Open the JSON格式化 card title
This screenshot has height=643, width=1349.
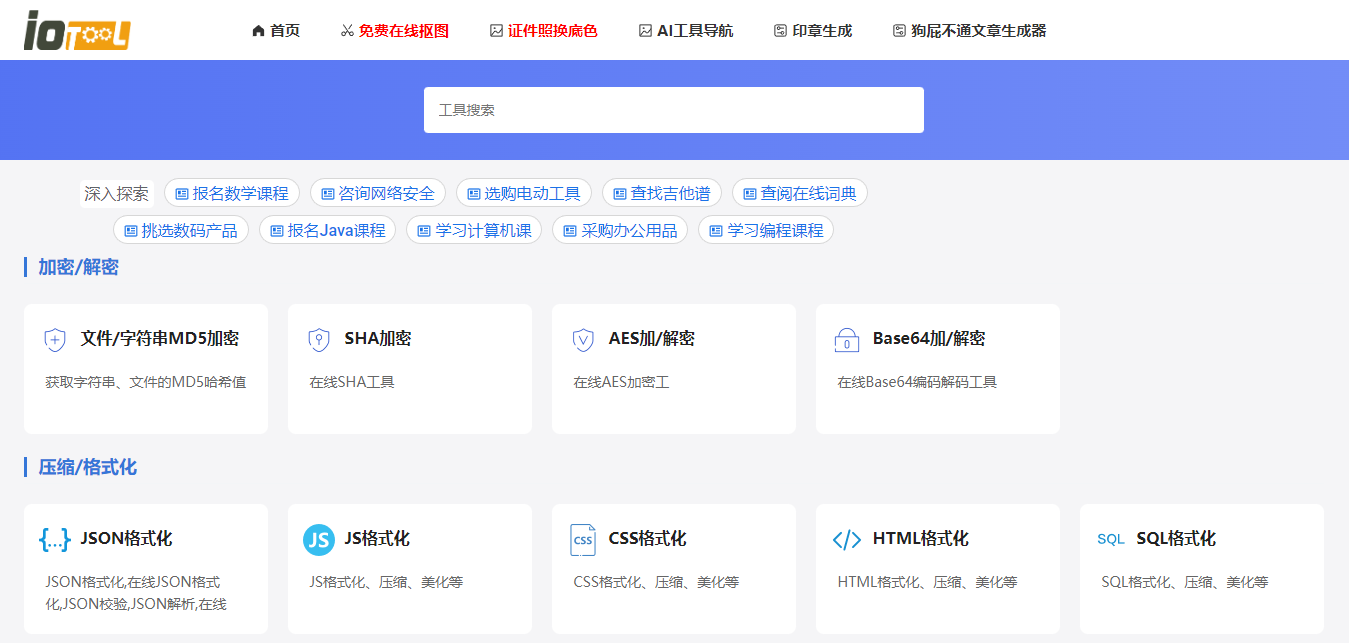[x=127, y=539]
